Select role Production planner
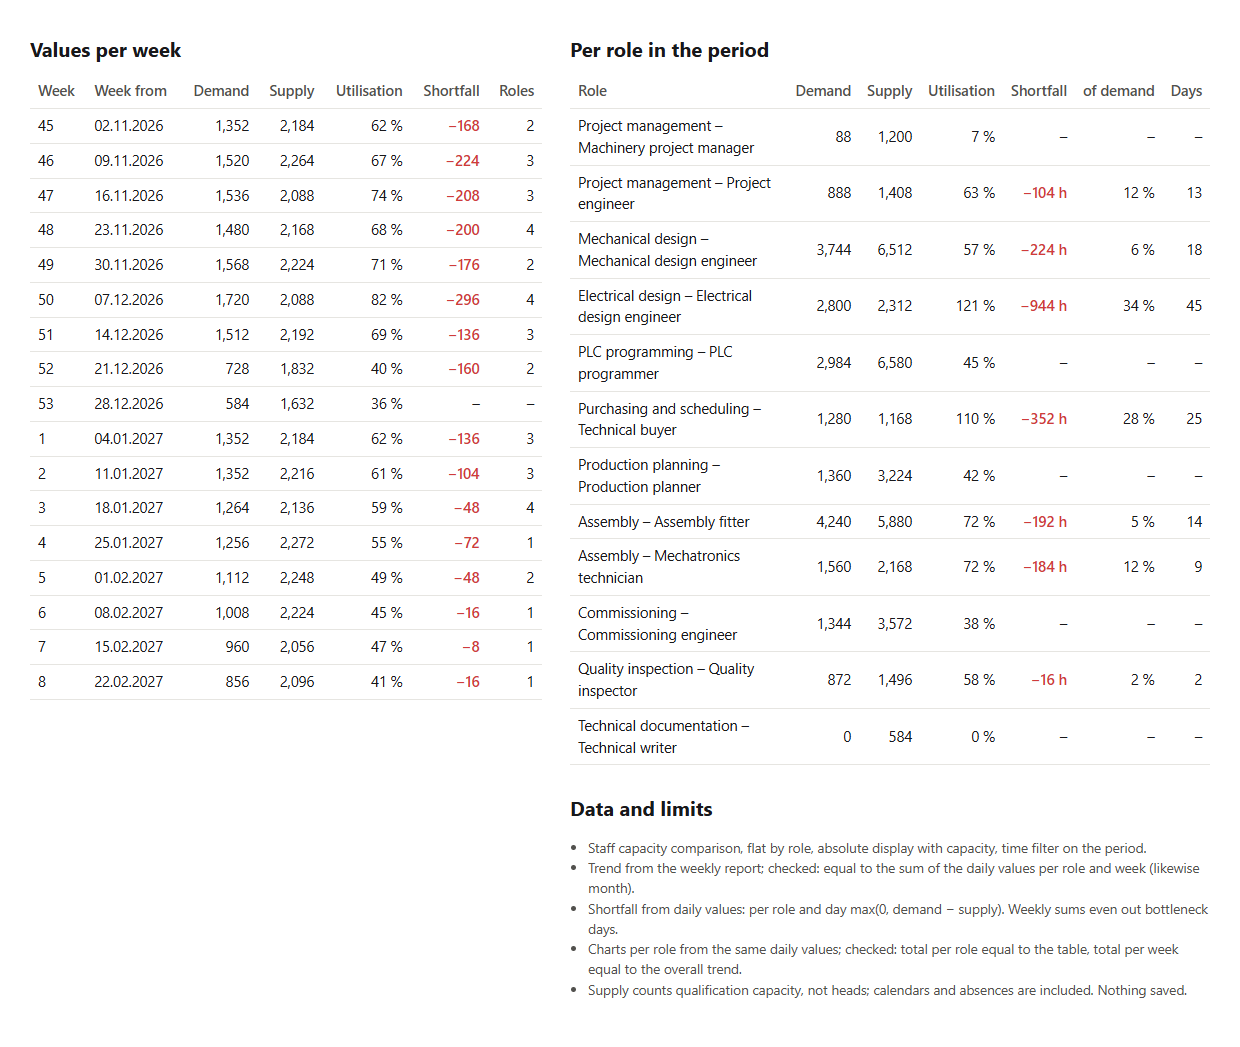Image resolution: width=1240 pixels, height=1047 pixels. 649,476
